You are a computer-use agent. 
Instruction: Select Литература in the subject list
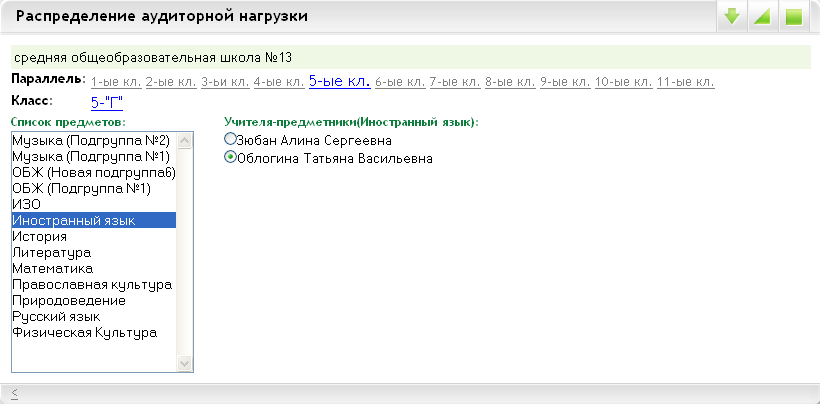(x=94, y=253)
